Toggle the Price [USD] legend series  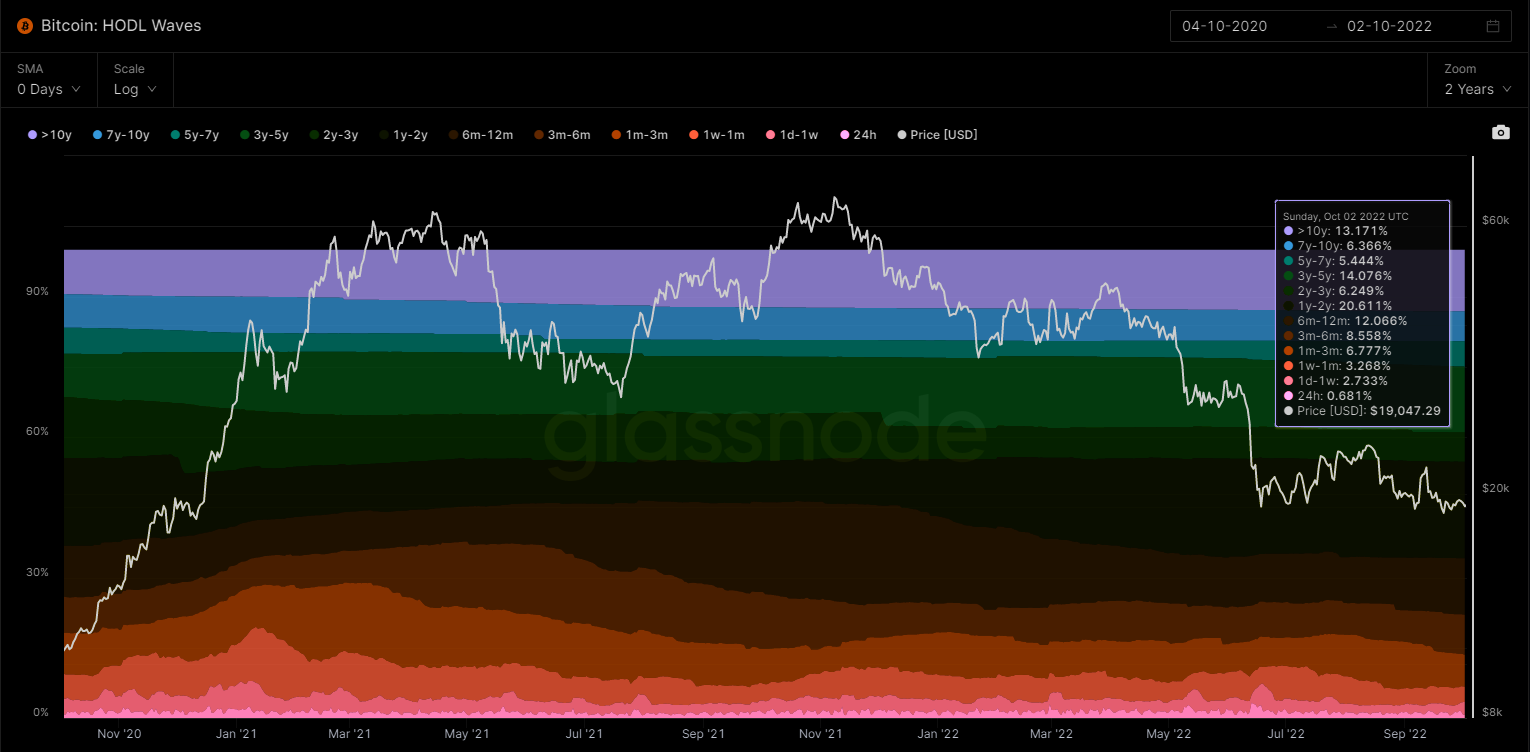point(937,134)
